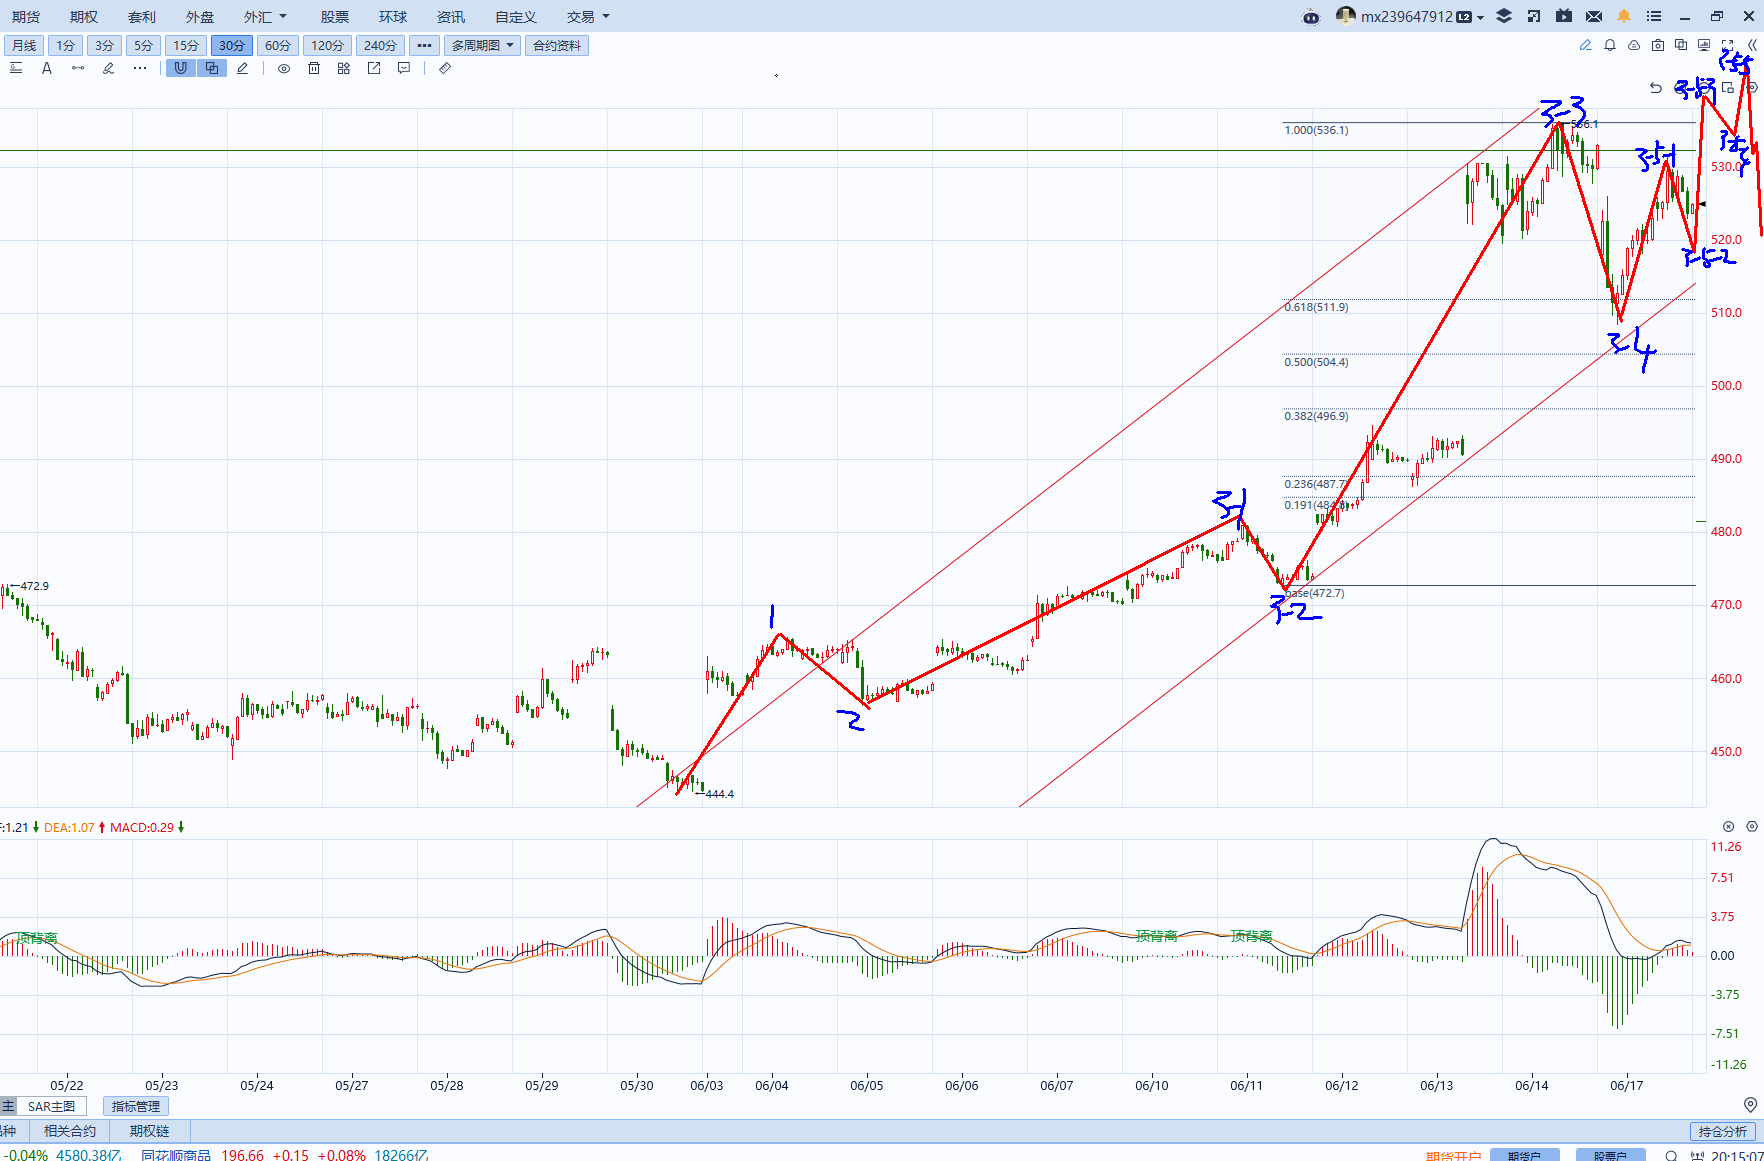Viewport: 1764px width, 1161px height.
Task: Toggle drawing visibility with the eye icon
Action: 284,68
